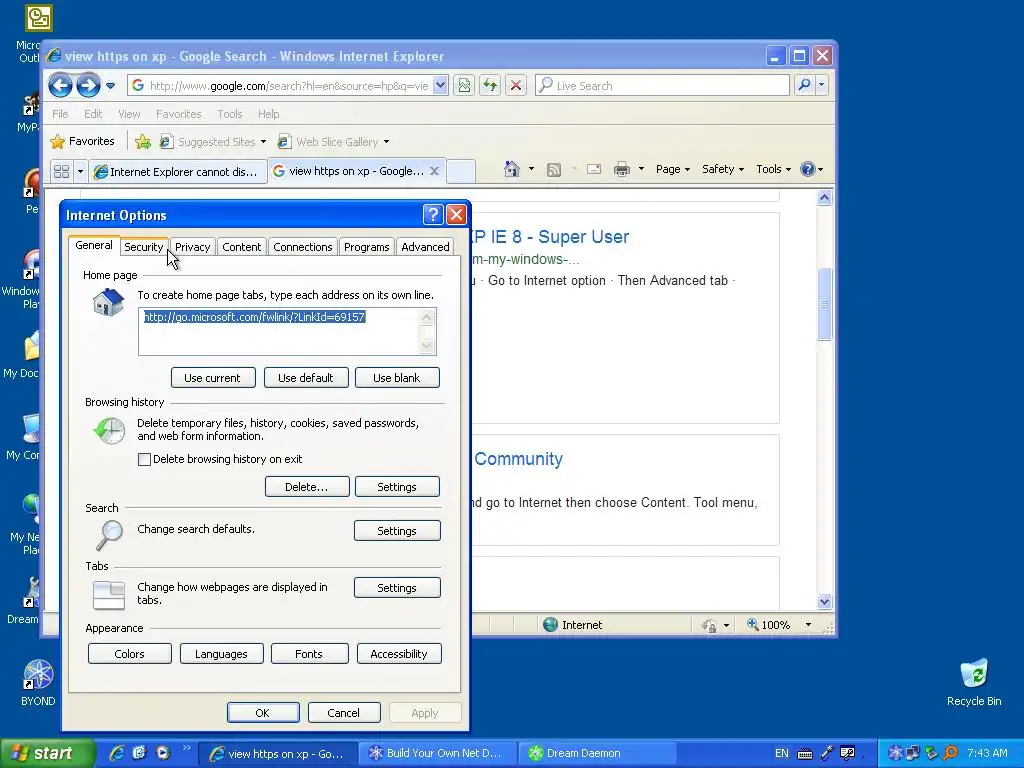Open the File menu in Internet Explorer

[x=60, y=114]
